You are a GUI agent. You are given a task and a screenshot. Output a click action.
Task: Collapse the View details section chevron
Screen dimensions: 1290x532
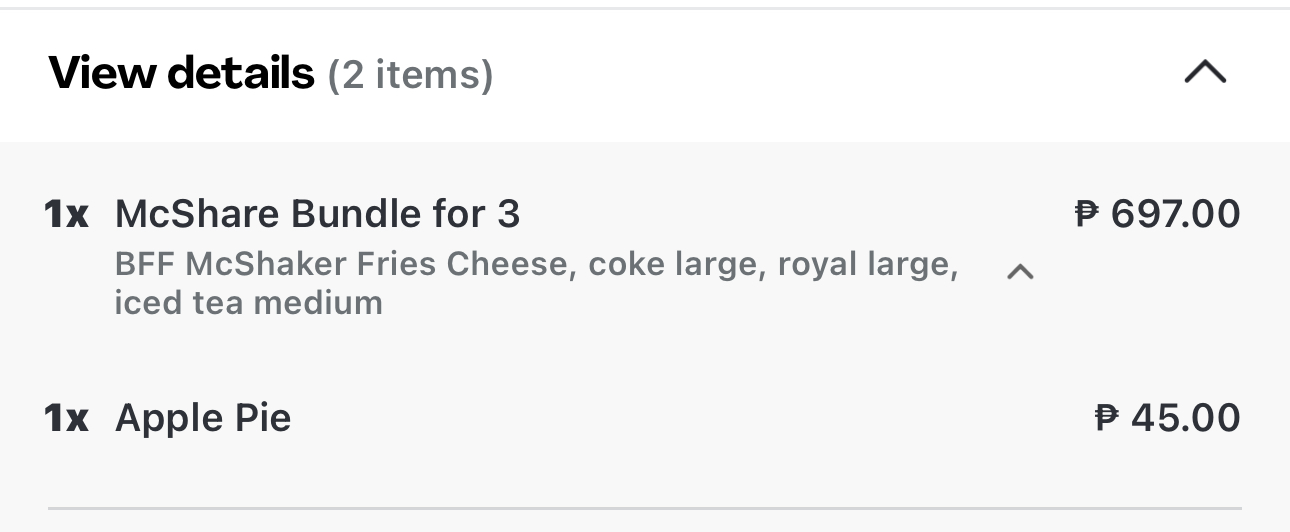tap(1205, 72)
